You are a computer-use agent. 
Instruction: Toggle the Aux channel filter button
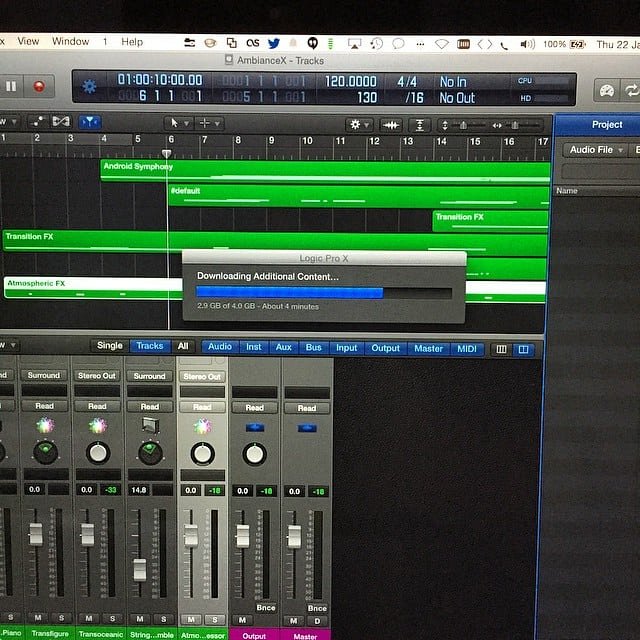coord(284,348)
